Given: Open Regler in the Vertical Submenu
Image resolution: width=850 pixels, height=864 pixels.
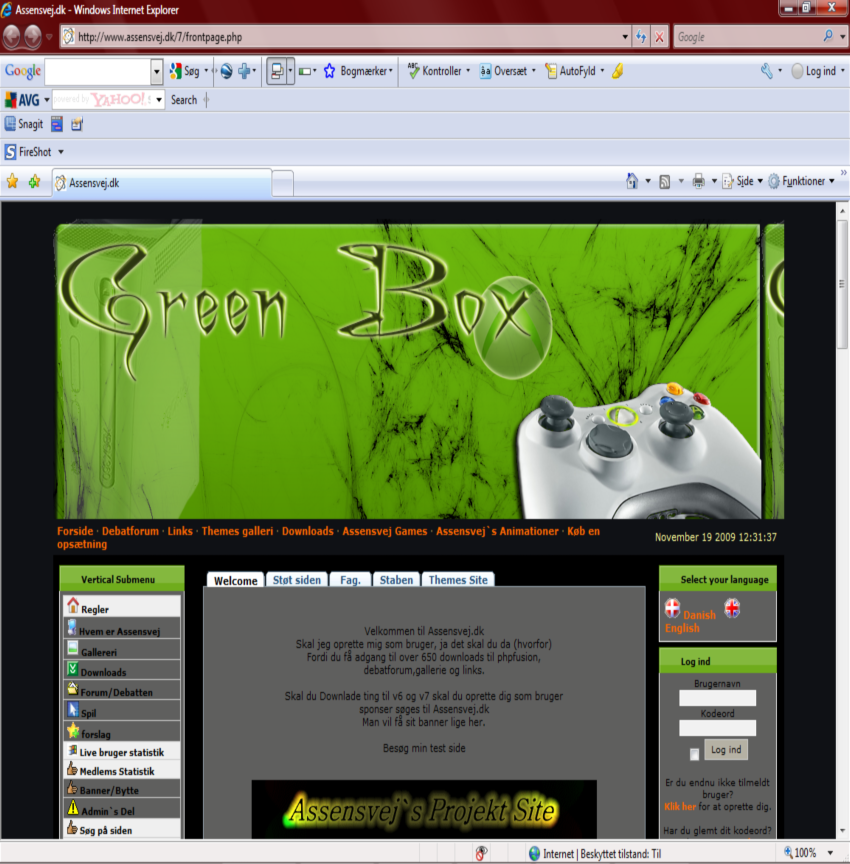Looking at the screenshot, I should click(122, 606).
